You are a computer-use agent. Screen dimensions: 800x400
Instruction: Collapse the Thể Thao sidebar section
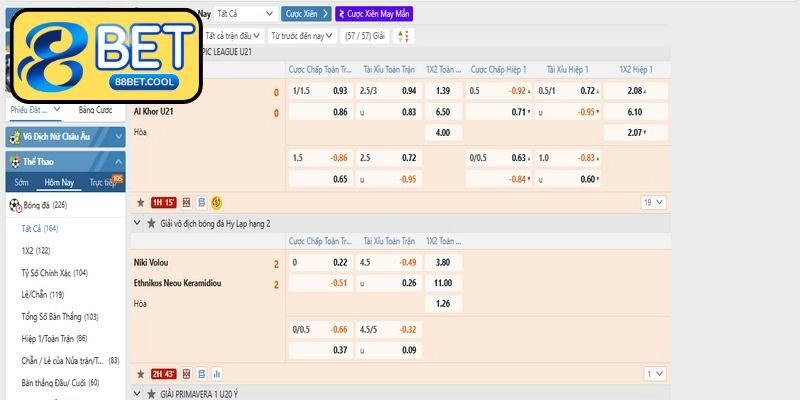(118, 160)
